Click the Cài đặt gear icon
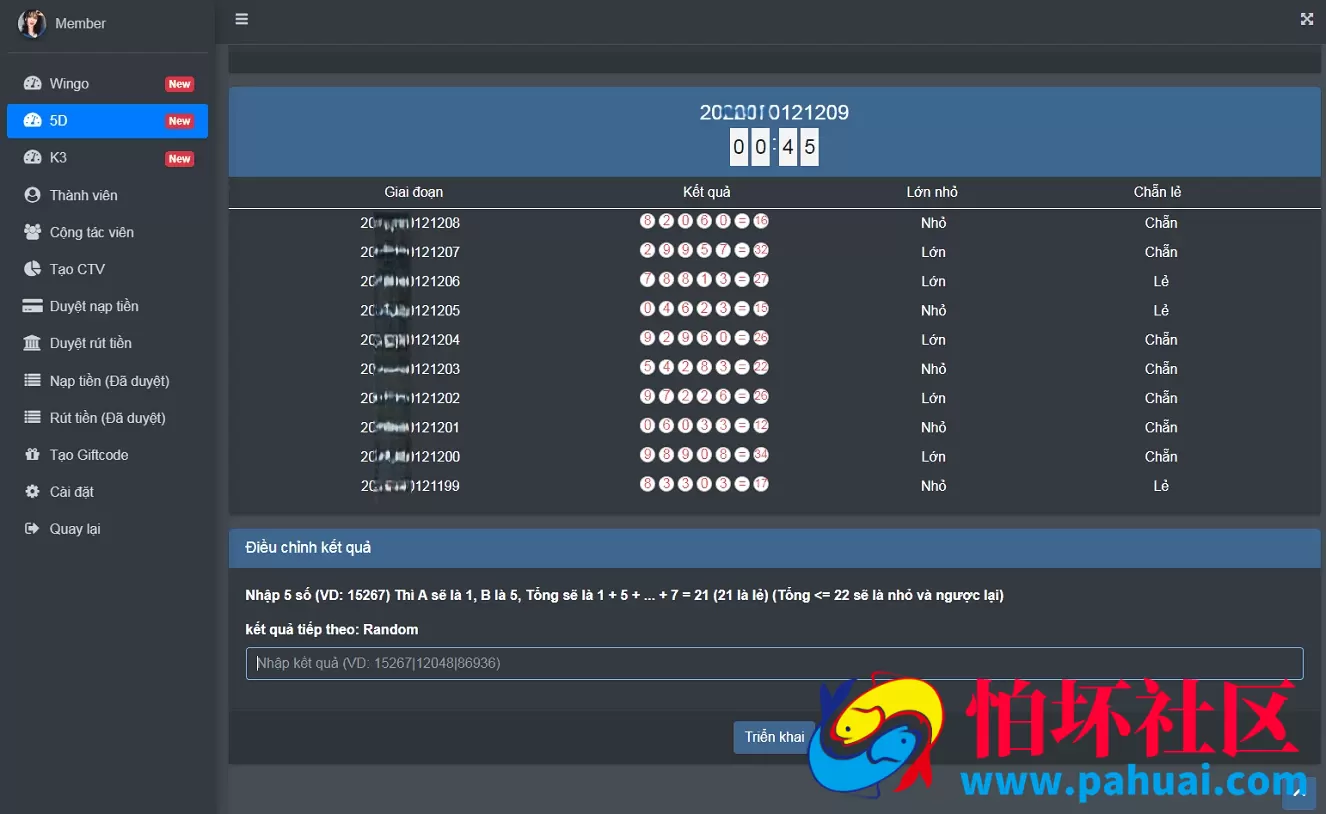 [32, 492]
